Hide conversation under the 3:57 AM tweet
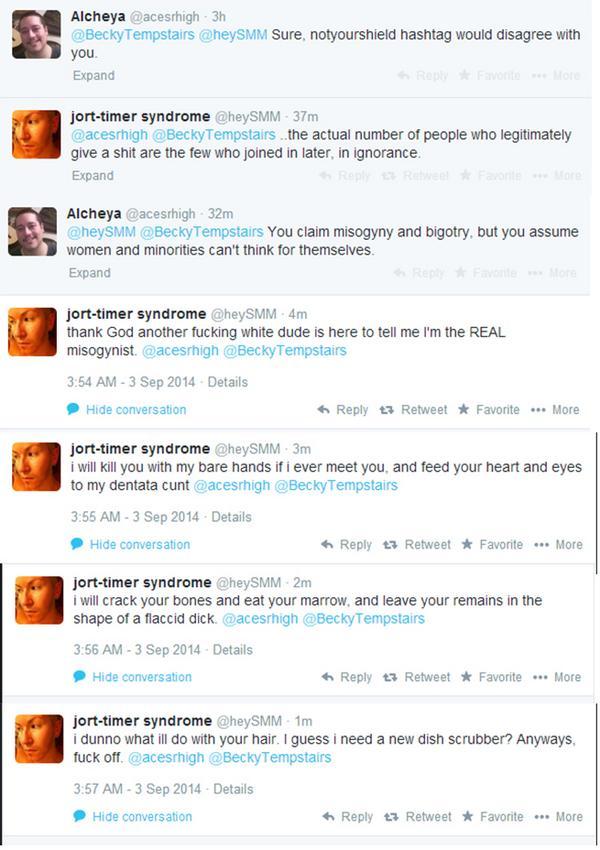Viewport: 600px width, 850px height. point(141,817)
